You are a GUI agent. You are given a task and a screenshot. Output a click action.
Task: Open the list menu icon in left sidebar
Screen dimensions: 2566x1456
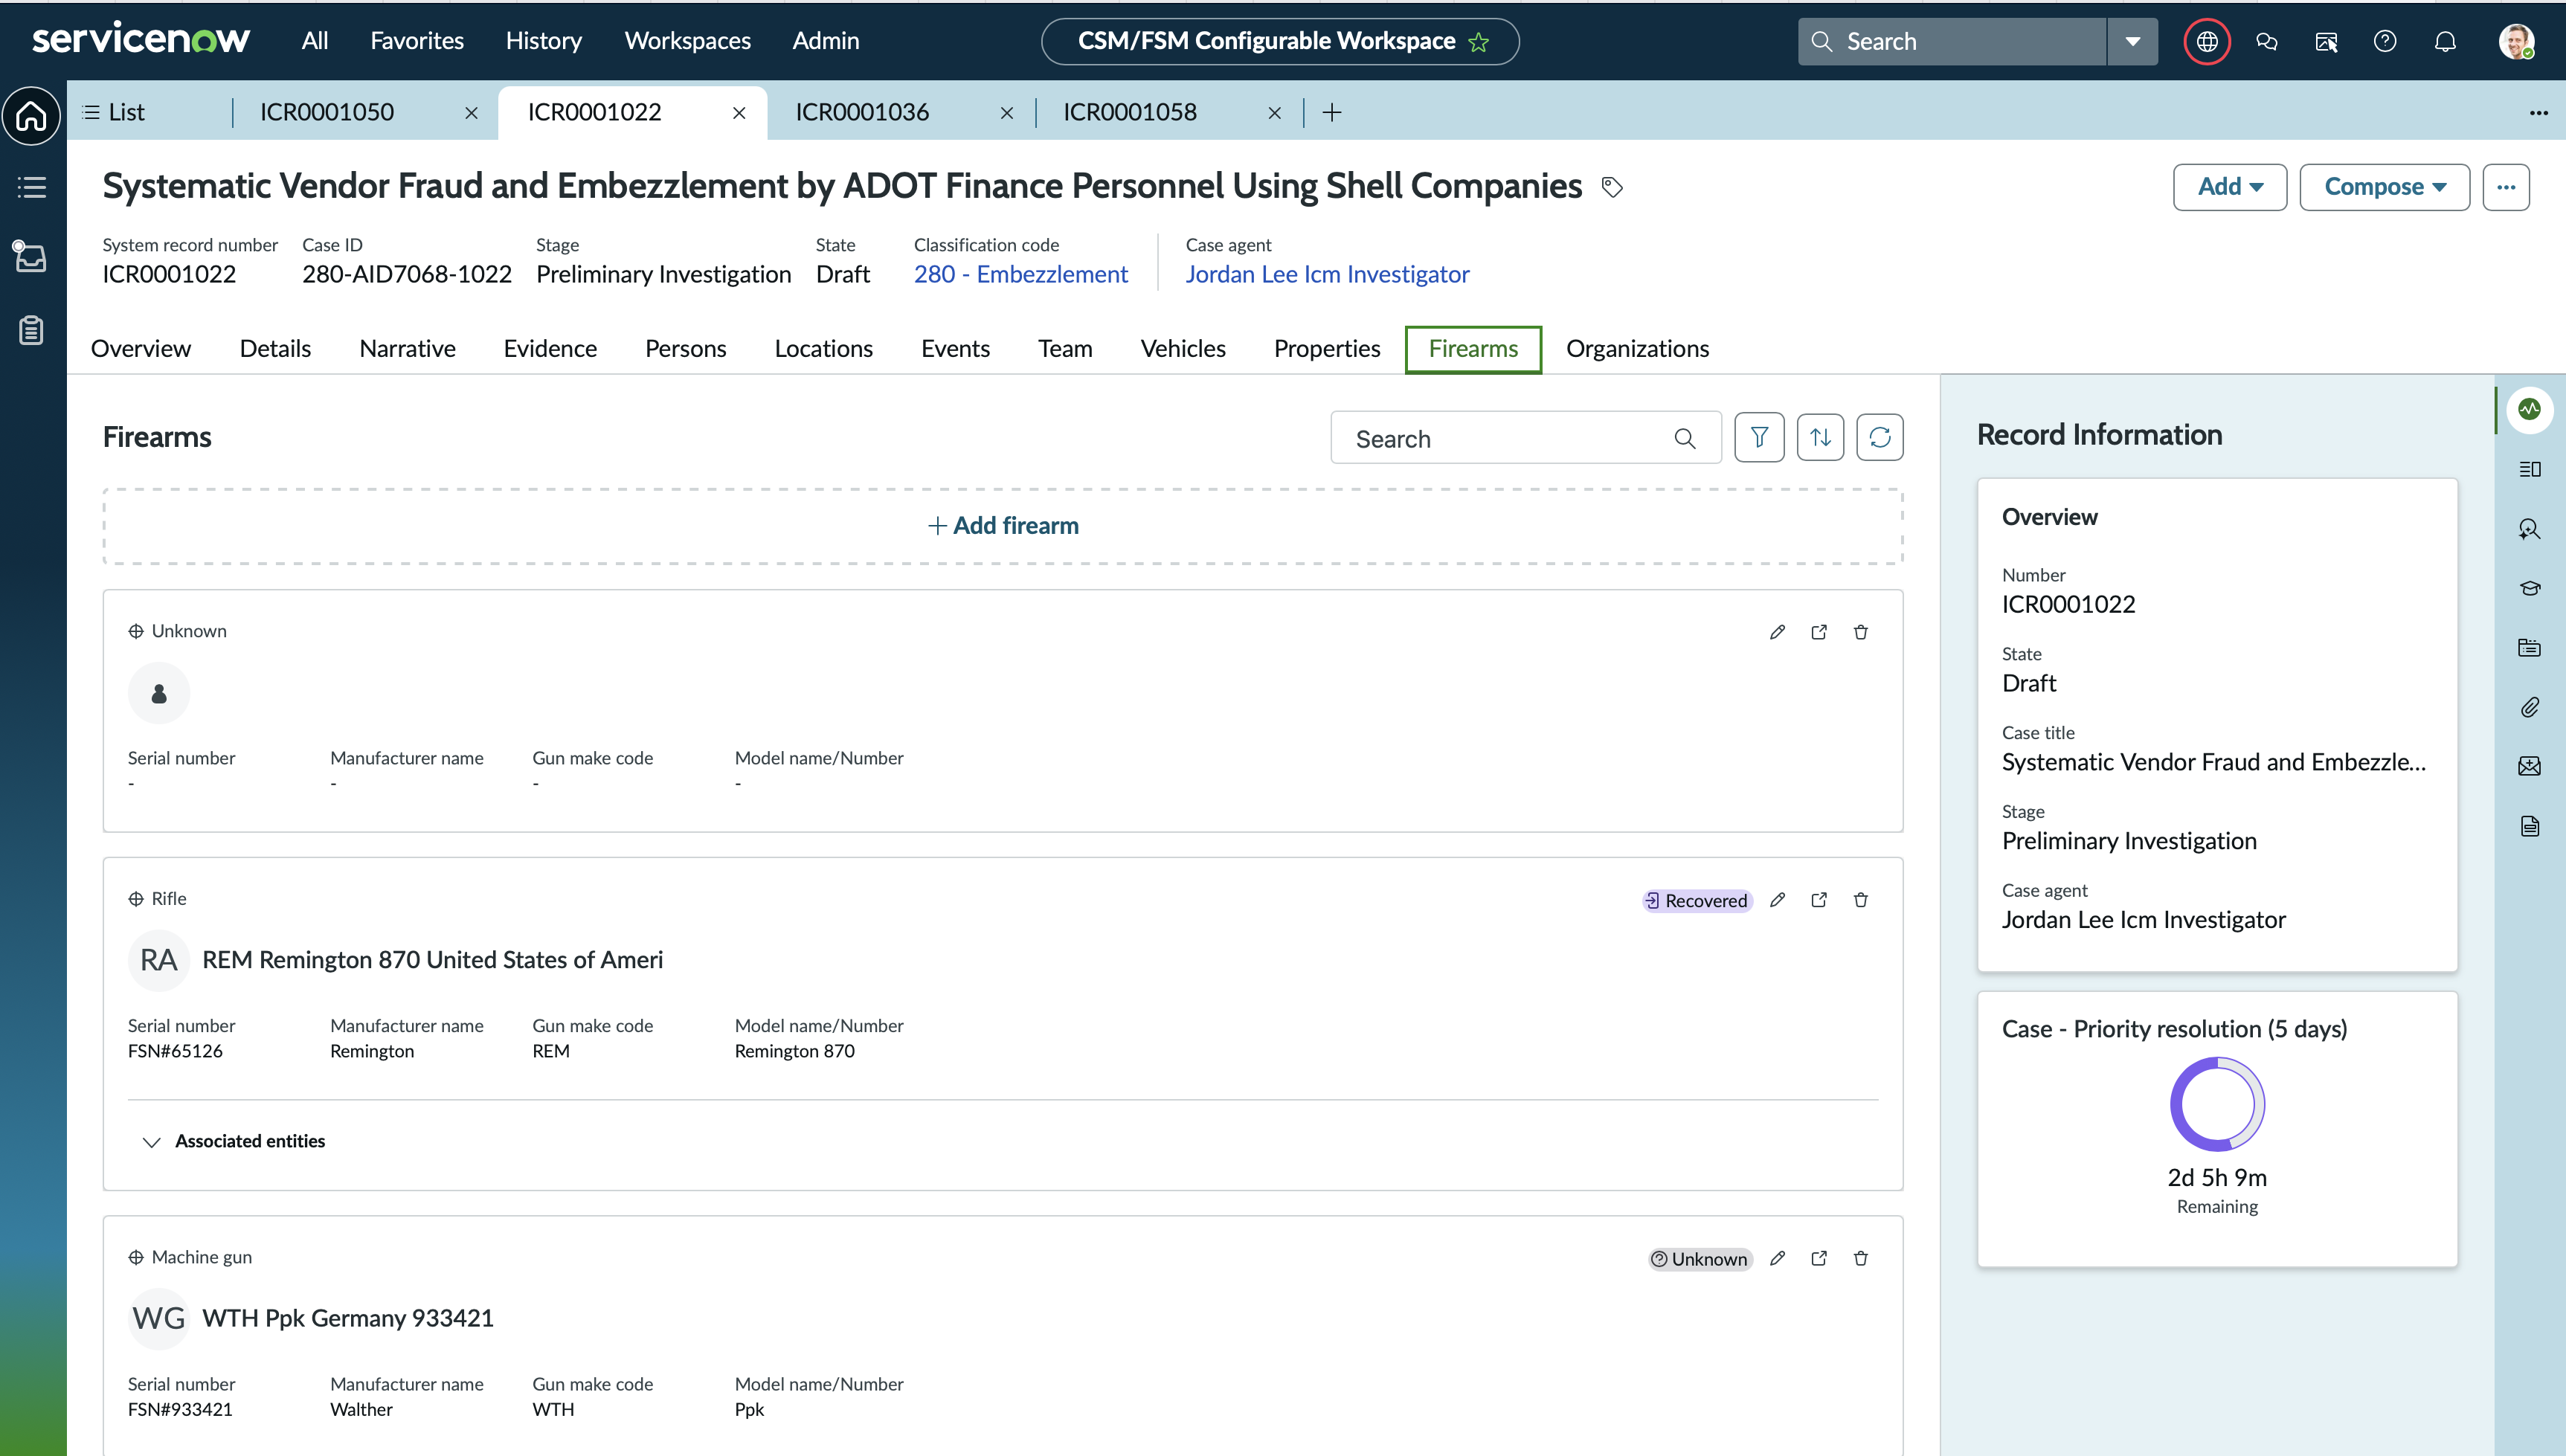coord(32,187)
